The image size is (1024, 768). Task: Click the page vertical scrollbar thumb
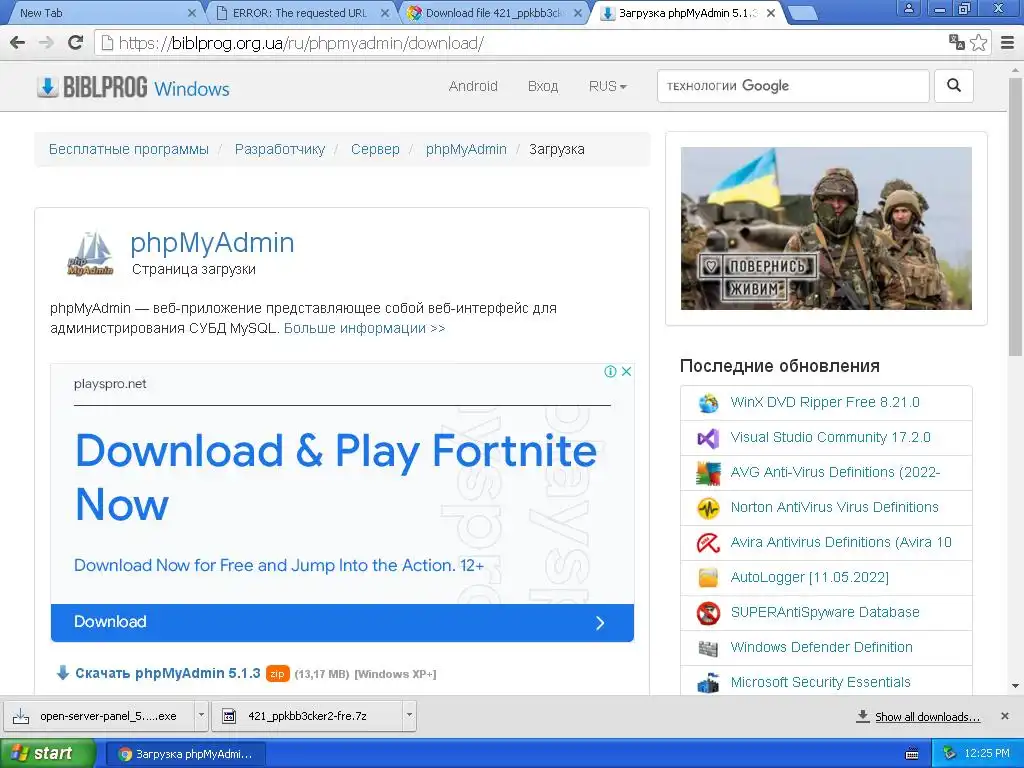(1016, 216)
